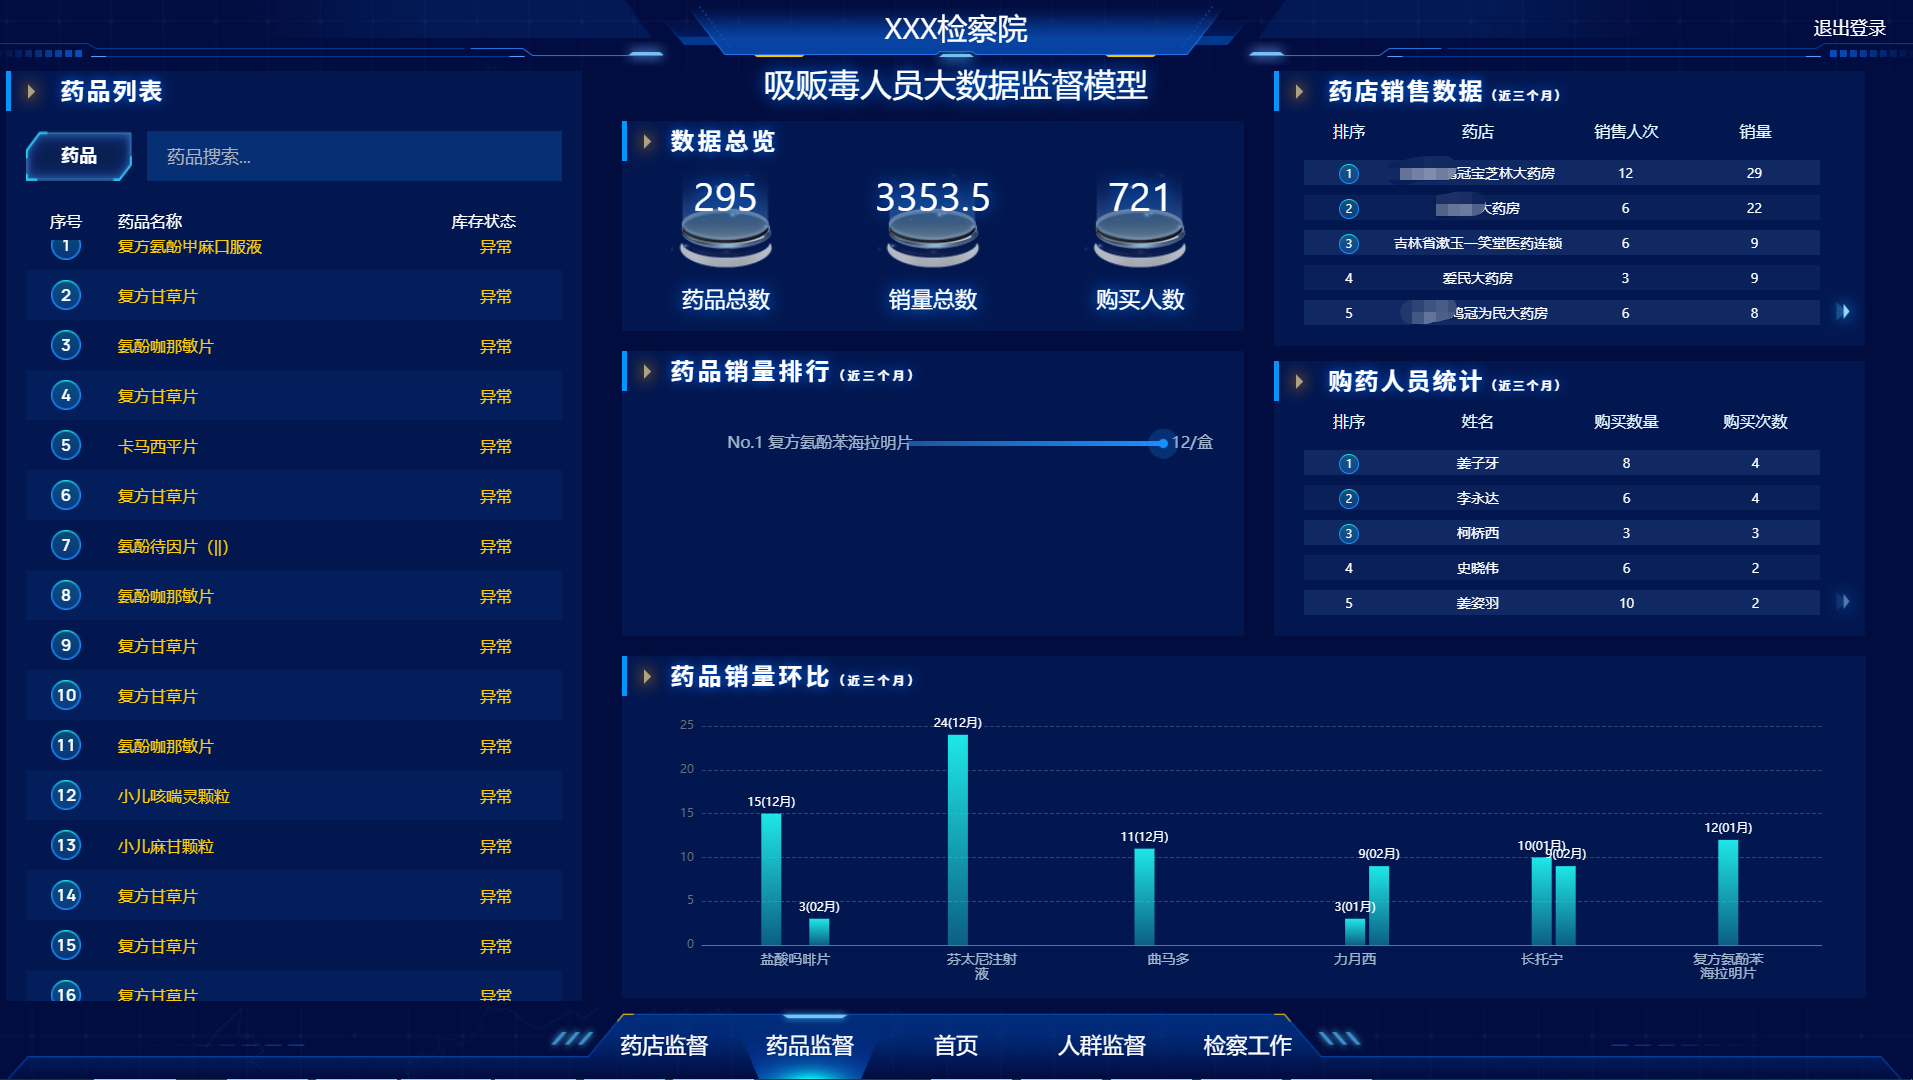Click the No.1 复方氢酚苯海拉明片 bar endpoint
Screen dimensions: 1913x1080
pyautogui.click(x=1162, y=443)
